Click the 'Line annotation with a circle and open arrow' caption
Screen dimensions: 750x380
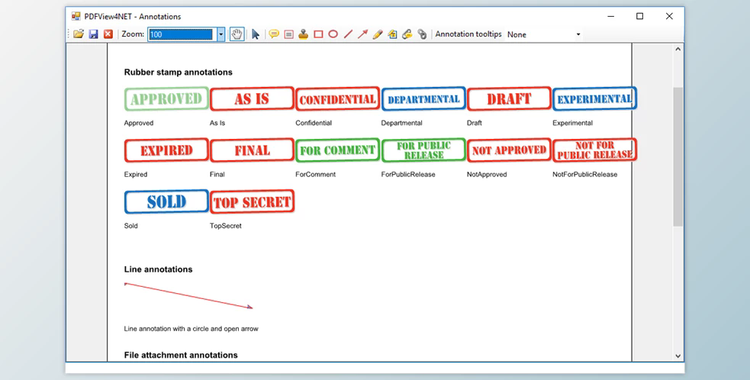click(x=191, y=329)
